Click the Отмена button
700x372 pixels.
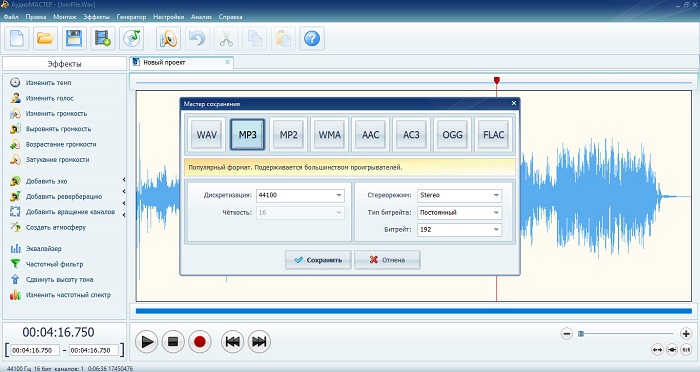(387, 260)
